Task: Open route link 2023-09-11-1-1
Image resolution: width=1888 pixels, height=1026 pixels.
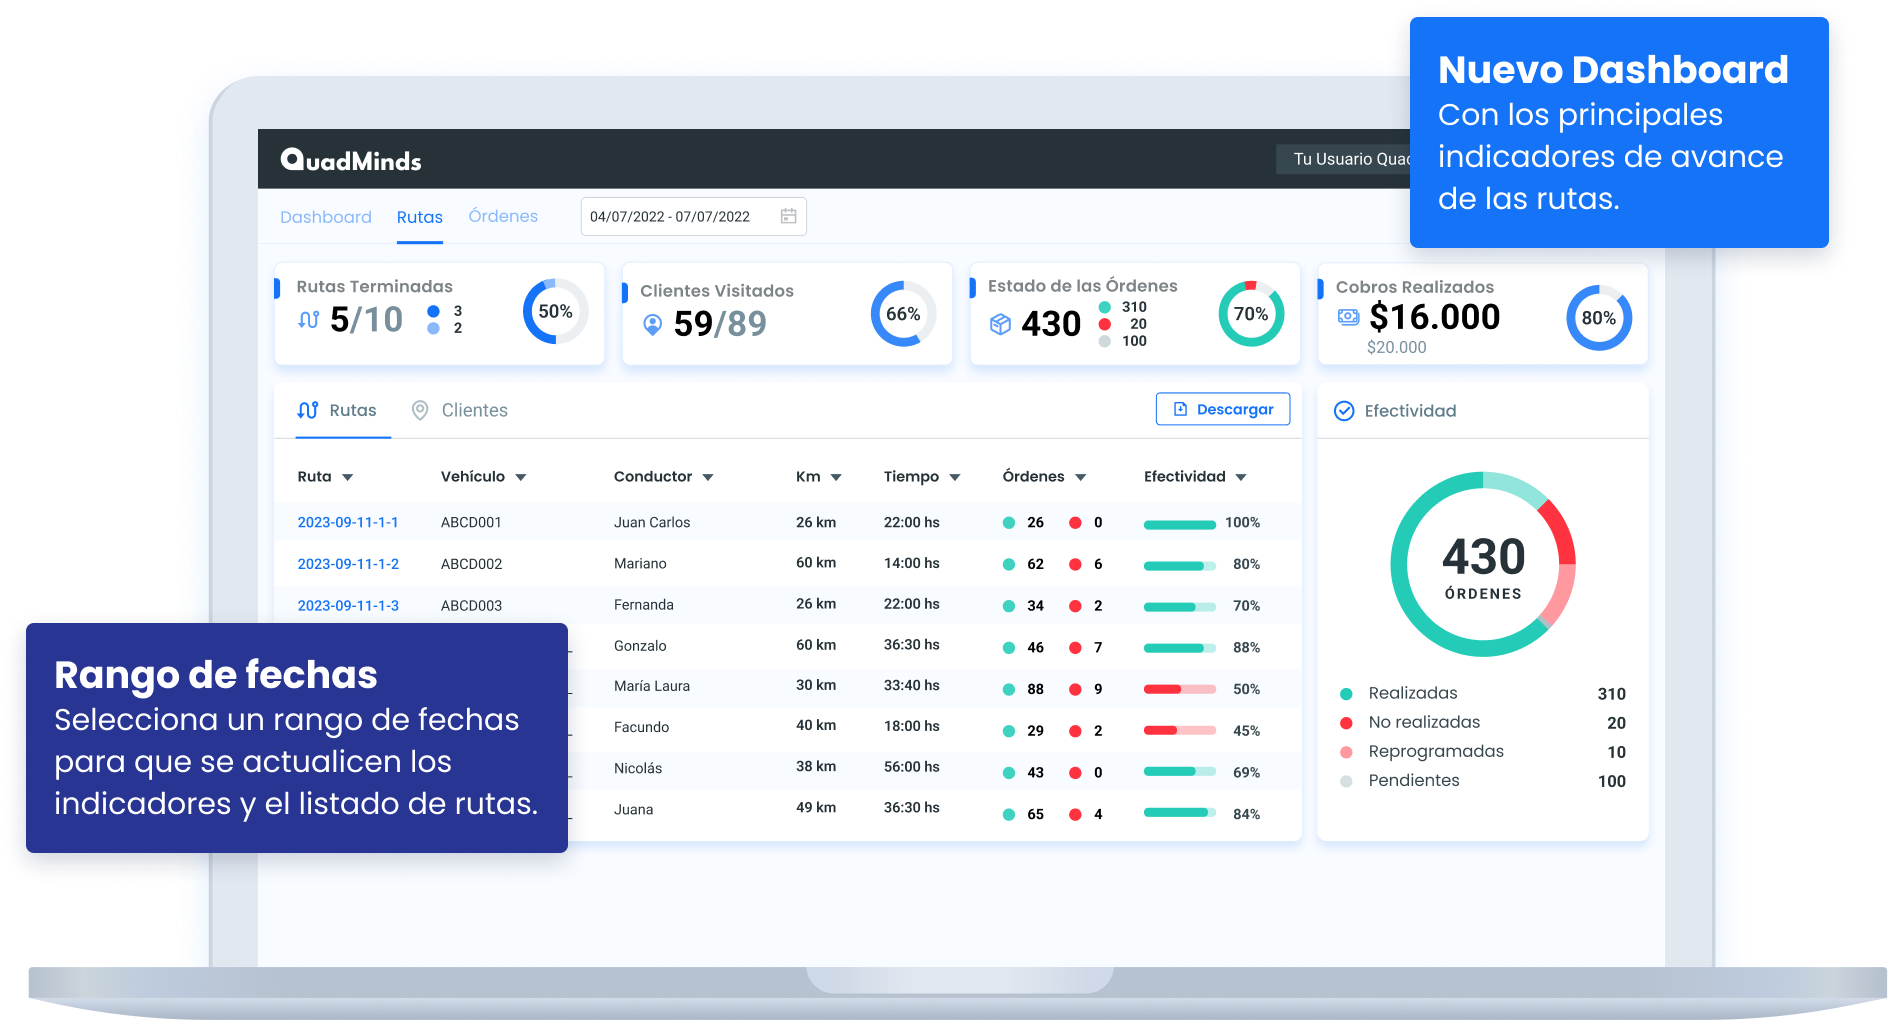Action: [348, 522]
